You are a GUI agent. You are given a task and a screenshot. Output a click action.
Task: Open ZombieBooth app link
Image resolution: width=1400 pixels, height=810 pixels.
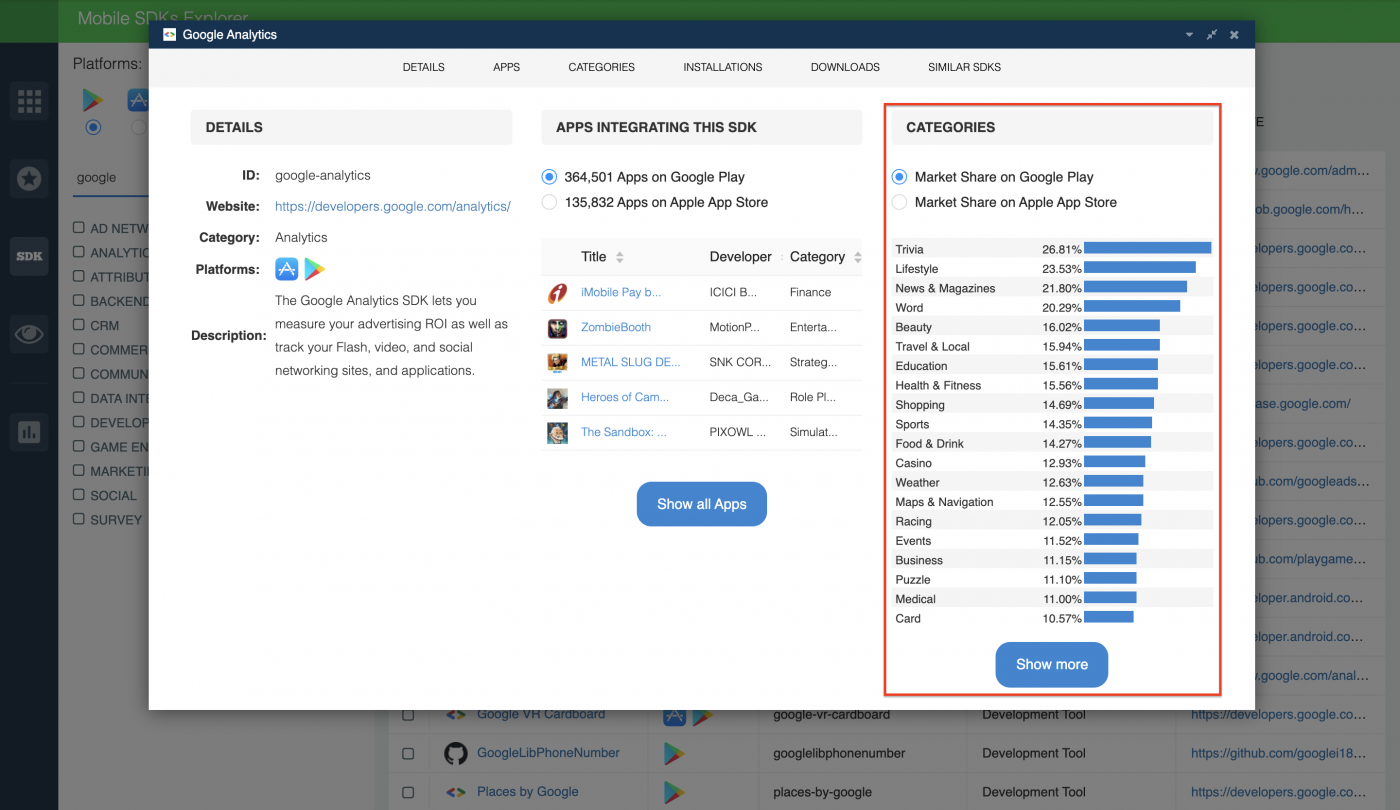point(616,327)
